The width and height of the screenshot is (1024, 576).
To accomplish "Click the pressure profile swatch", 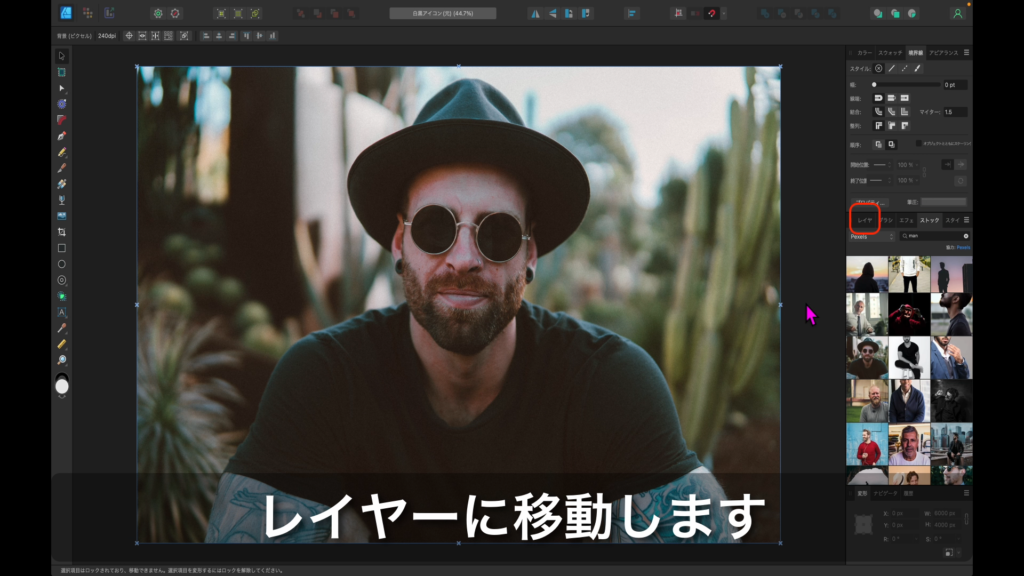I will point(944,202).
